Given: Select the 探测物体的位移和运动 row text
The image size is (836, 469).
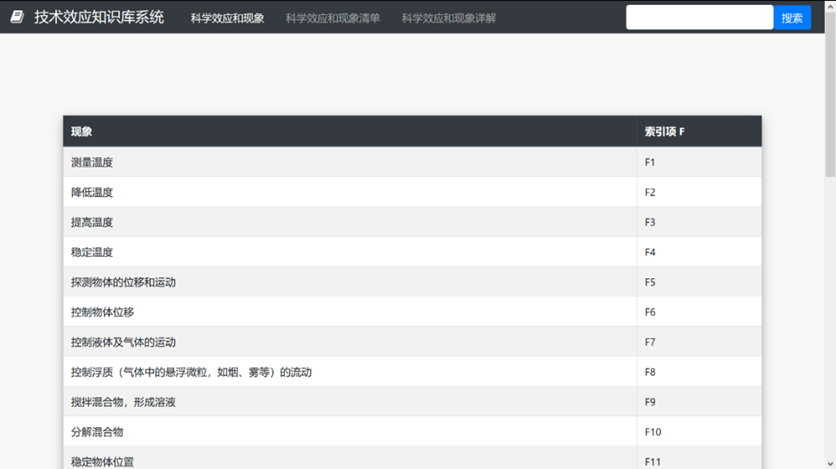Looking at the screenshot, I should pyautogui.click(x=123, y=282).
